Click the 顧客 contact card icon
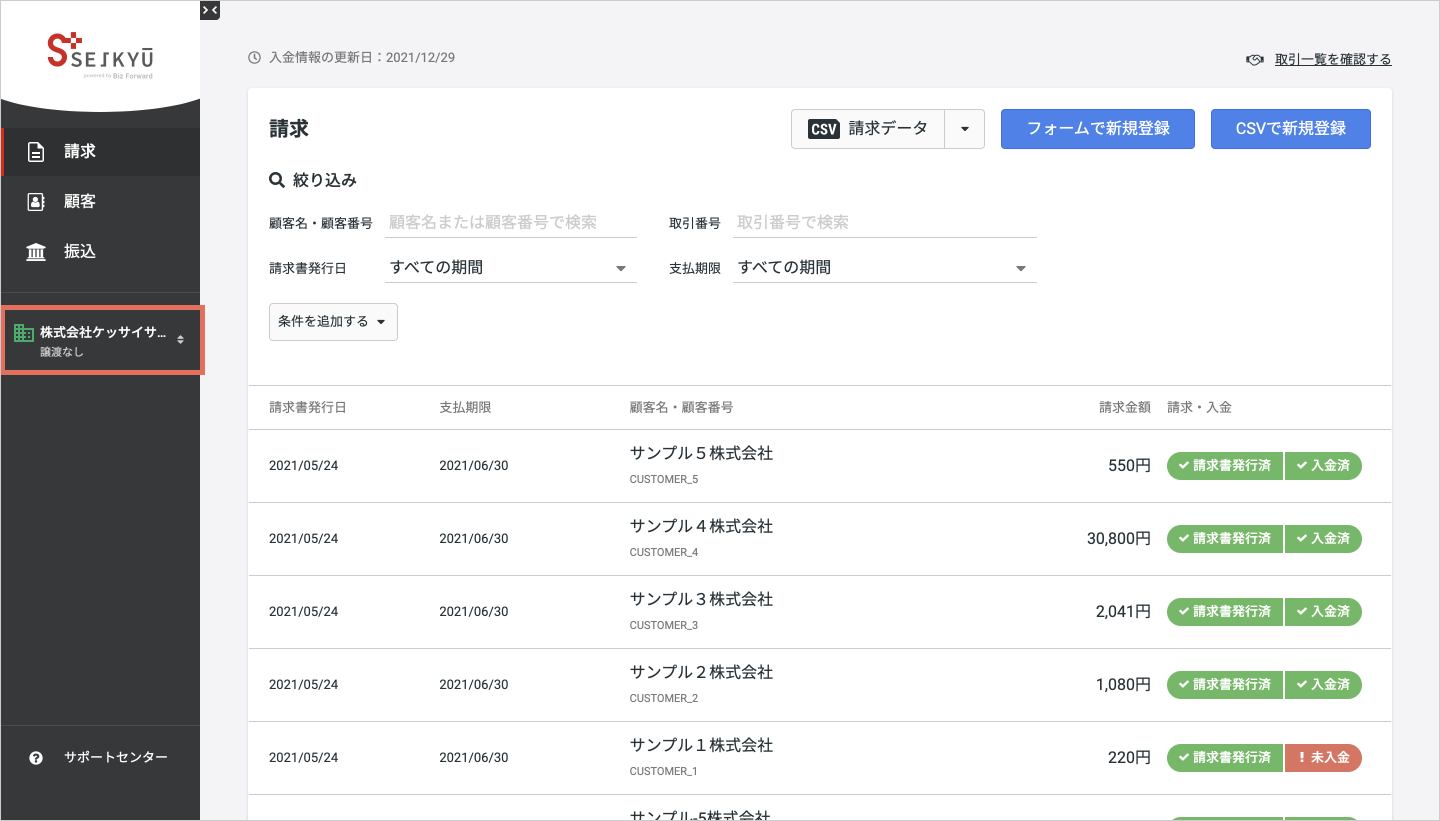Viewport: 1440px width, 821px height. [x=36, y=202]
